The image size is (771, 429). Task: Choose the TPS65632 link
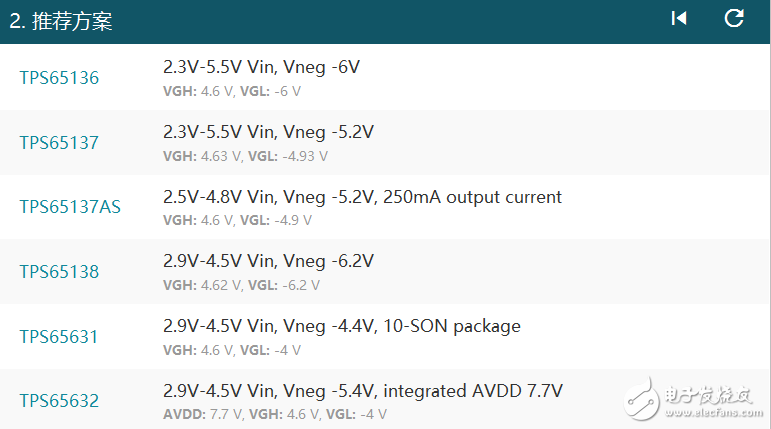tap(59, 402)
